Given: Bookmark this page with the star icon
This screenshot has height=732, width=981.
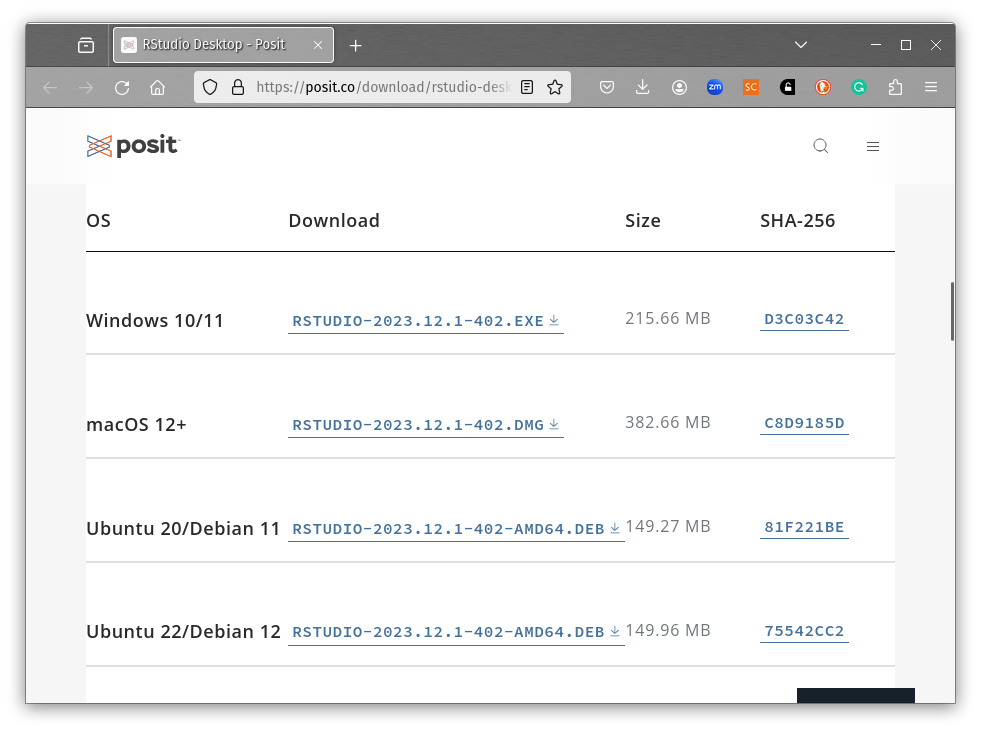Looking at the screenshot, I should tap(555, 88).
